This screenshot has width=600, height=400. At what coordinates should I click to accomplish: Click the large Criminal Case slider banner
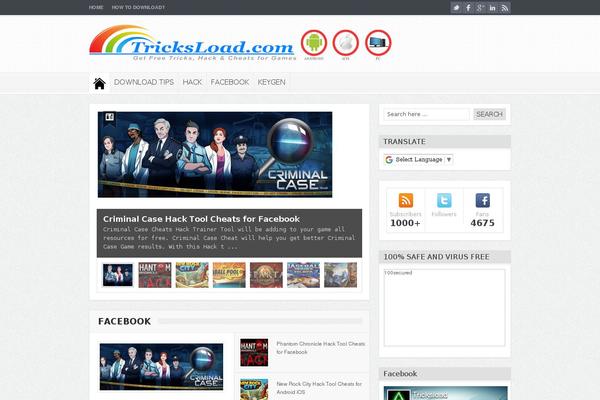(215, 155)
